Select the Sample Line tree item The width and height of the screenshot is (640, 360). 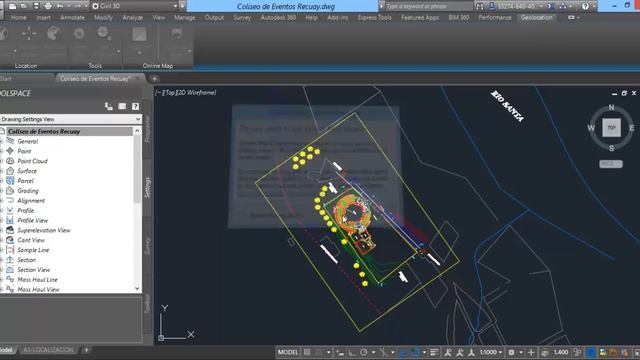[x=33, y=250]
